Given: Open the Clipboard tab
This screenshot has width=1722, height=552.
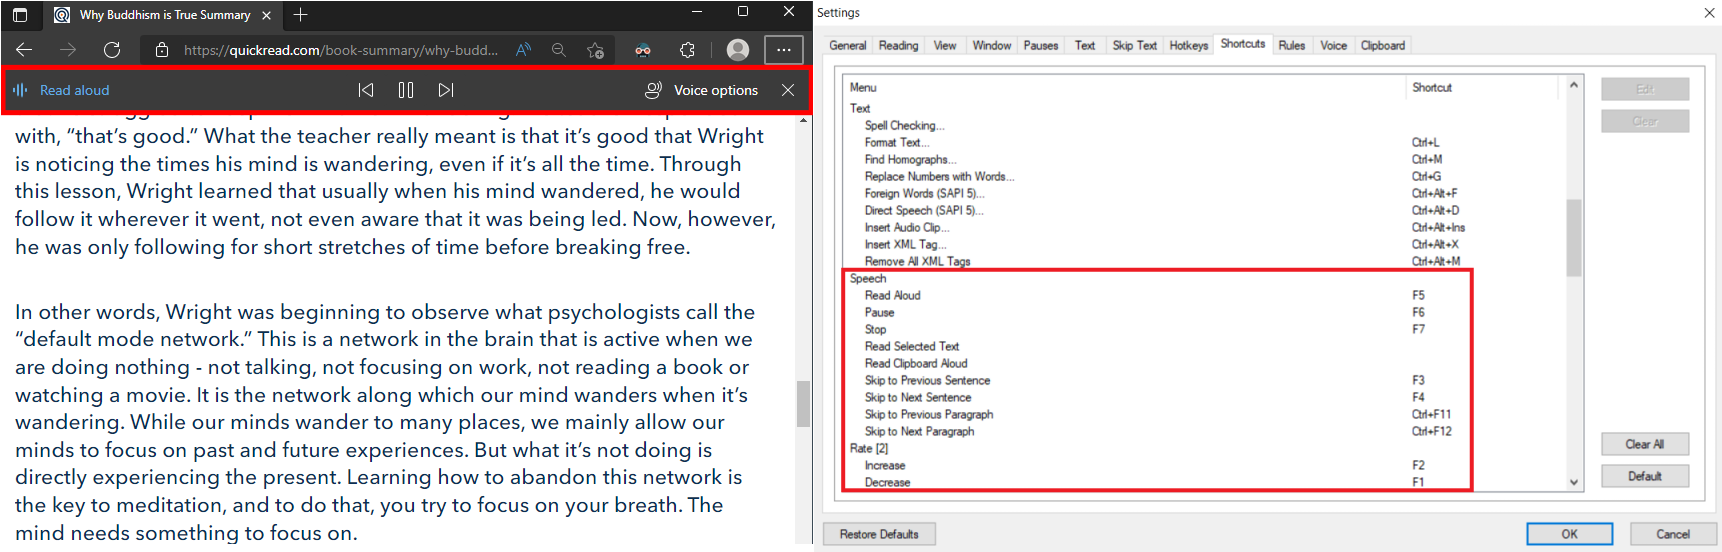Looking at the screenshot, I should 1383,46.
